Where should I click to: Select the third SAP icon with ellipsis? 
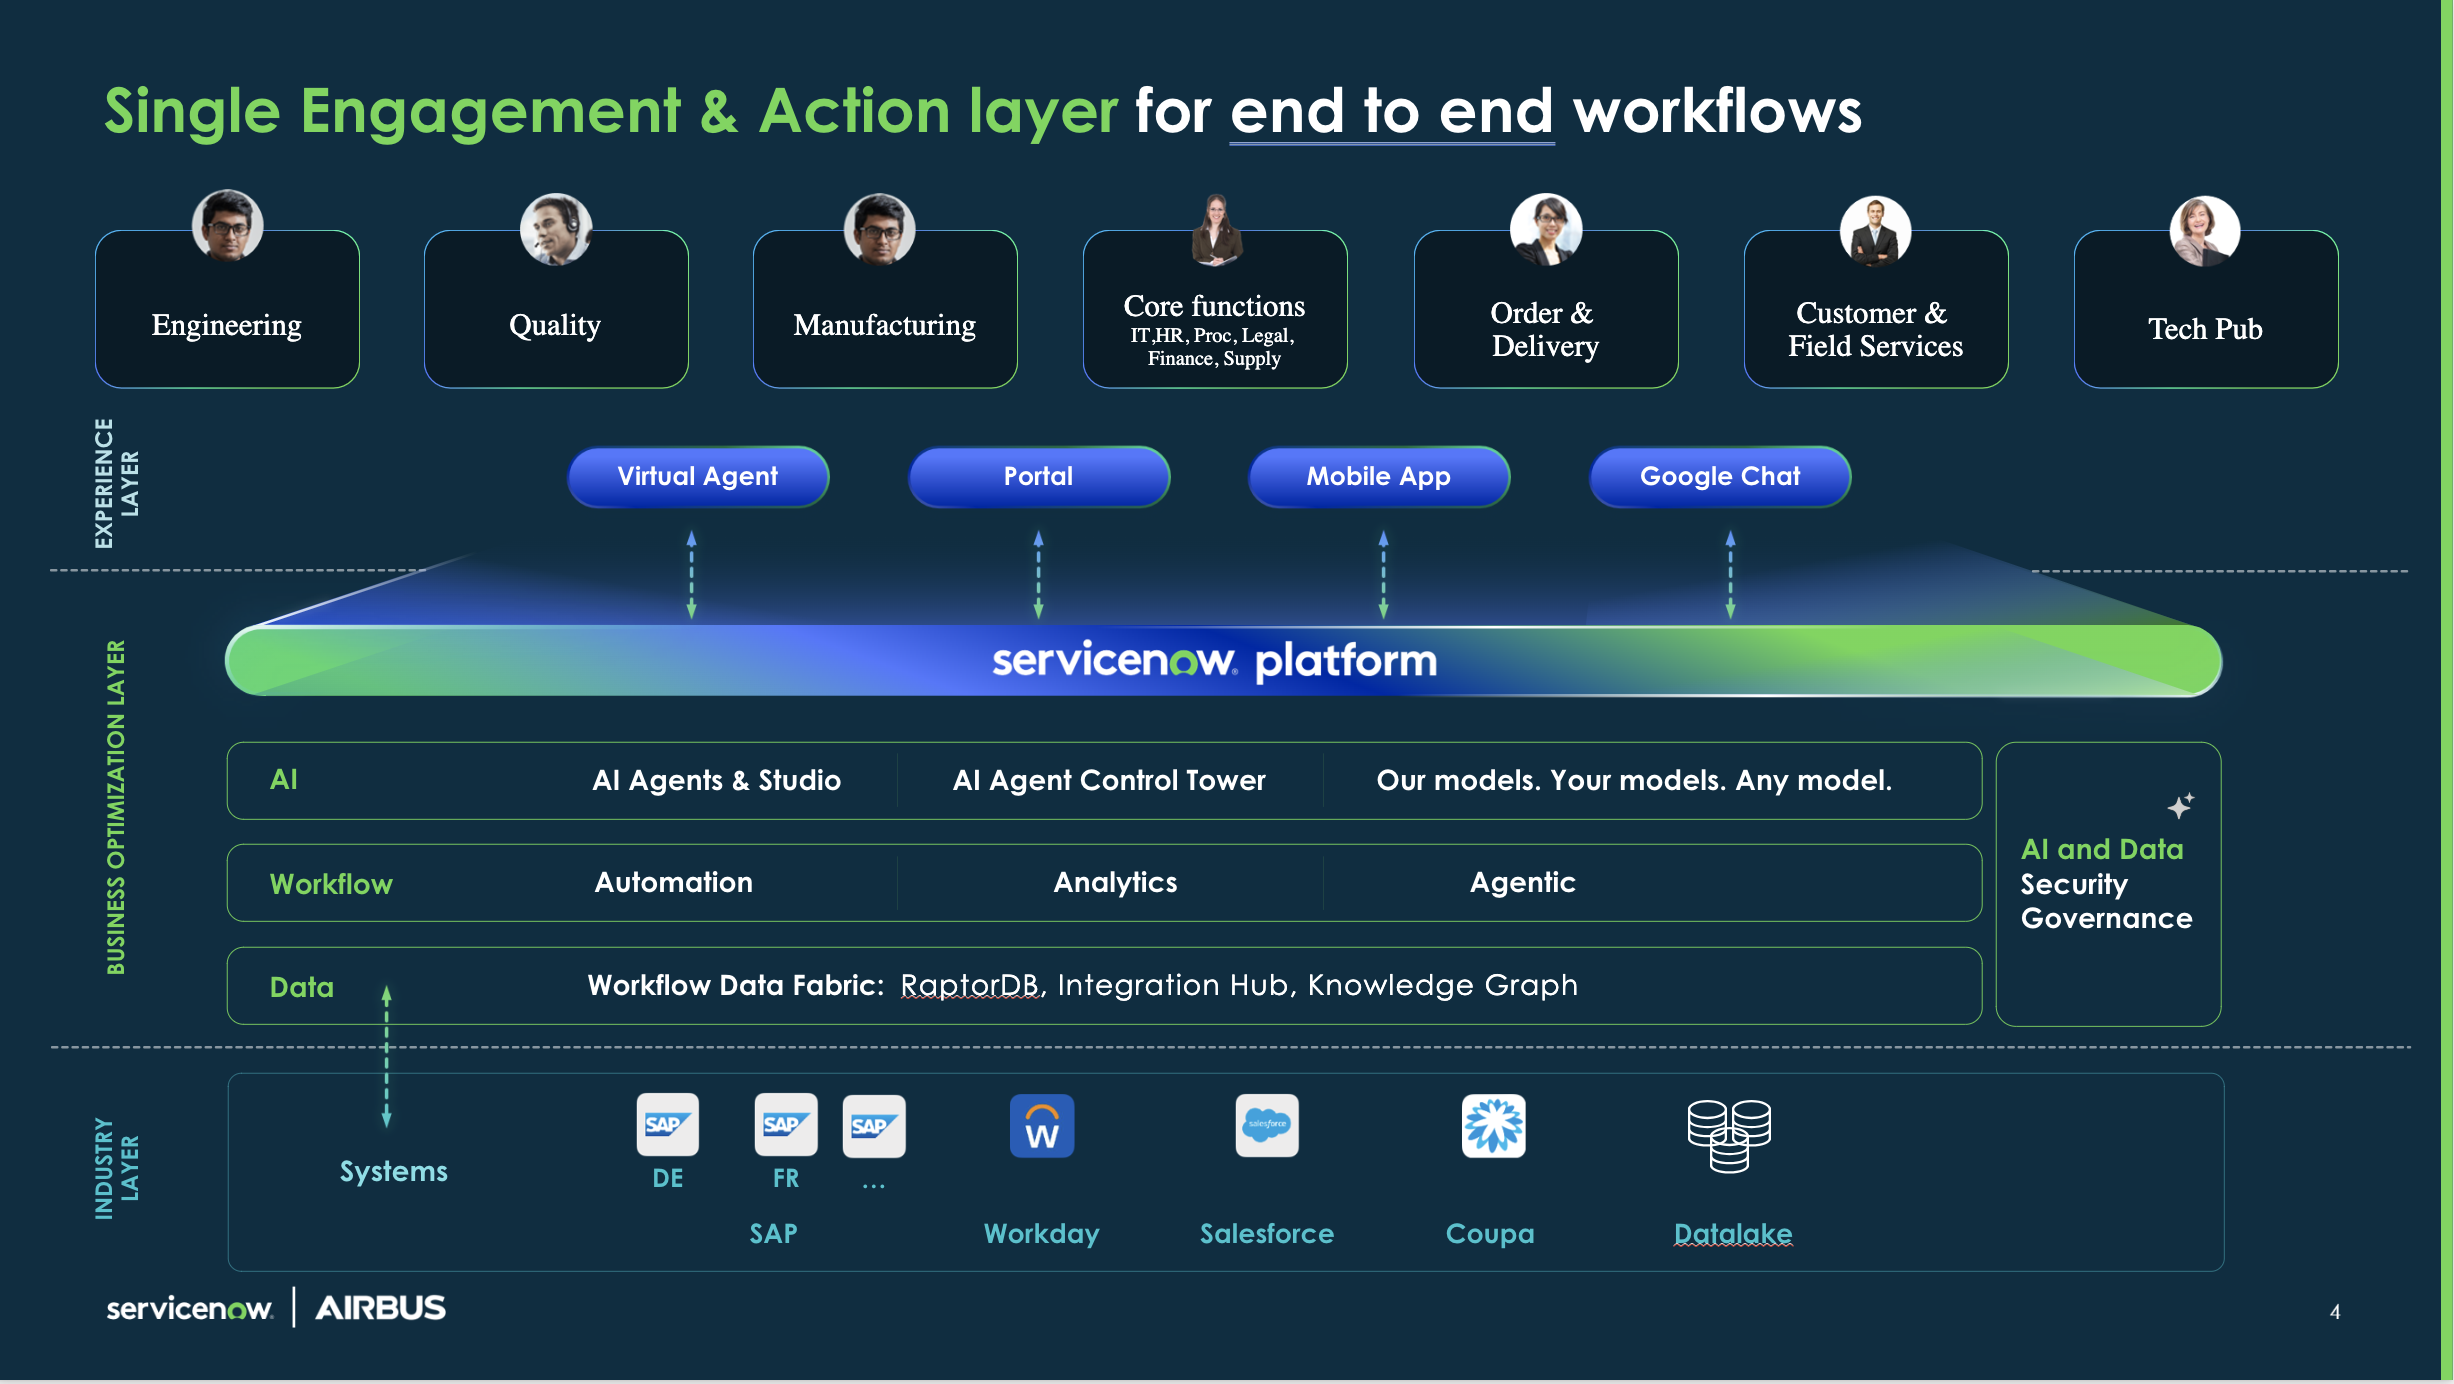874,1126
